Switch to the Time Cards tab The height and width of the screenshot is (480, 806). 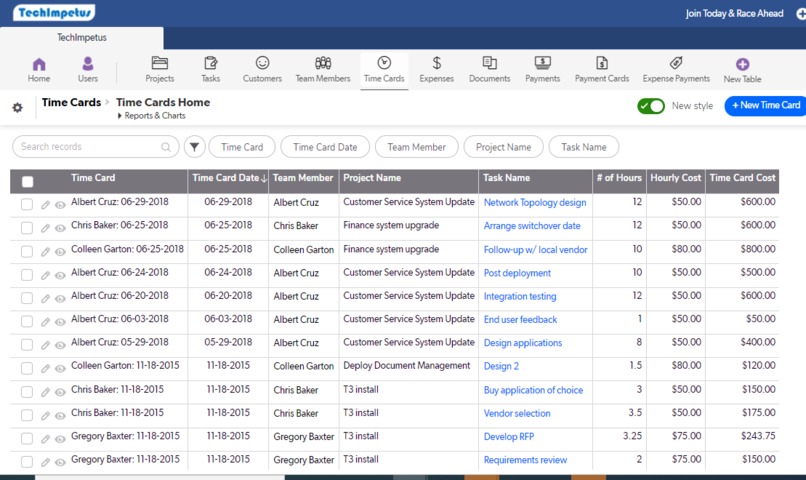pos(384,70)
